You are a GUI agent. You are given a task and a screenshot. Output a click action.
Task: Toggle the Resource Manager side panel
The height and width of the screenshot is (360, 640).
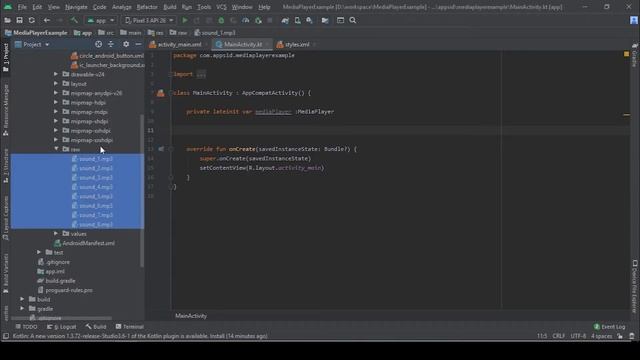click(6, 109)
